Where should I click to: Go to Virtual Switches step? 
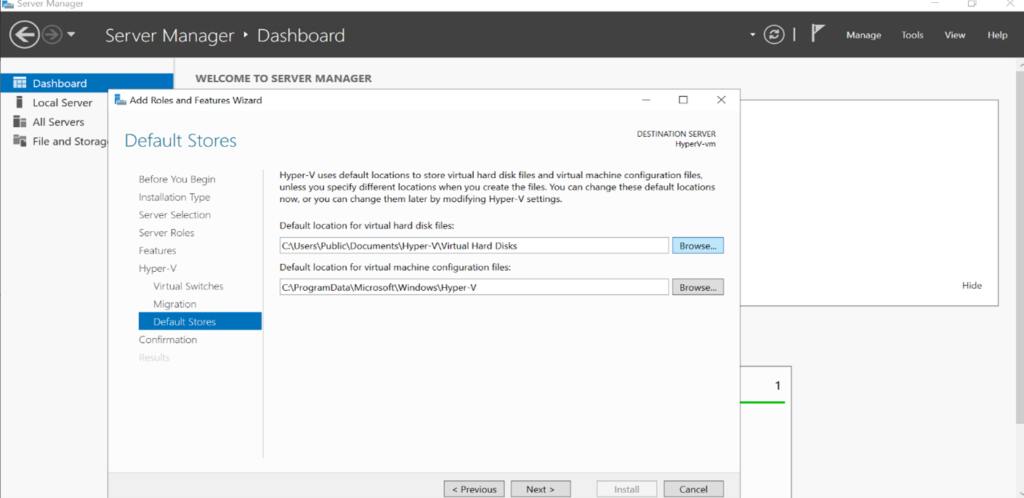(x=188, y=286)
